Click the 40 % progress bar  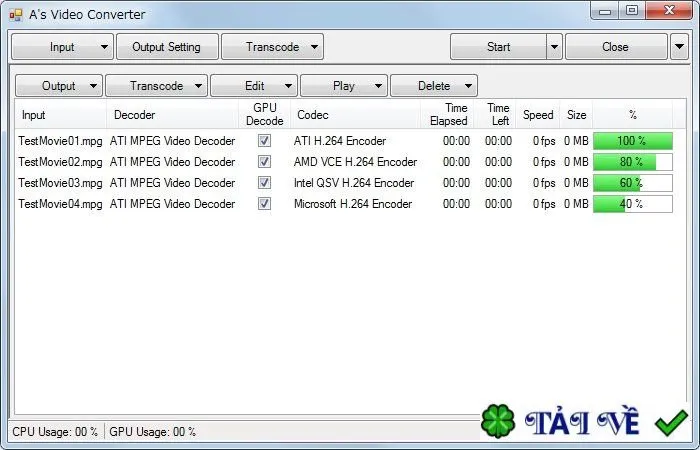(x=633, y=204)
